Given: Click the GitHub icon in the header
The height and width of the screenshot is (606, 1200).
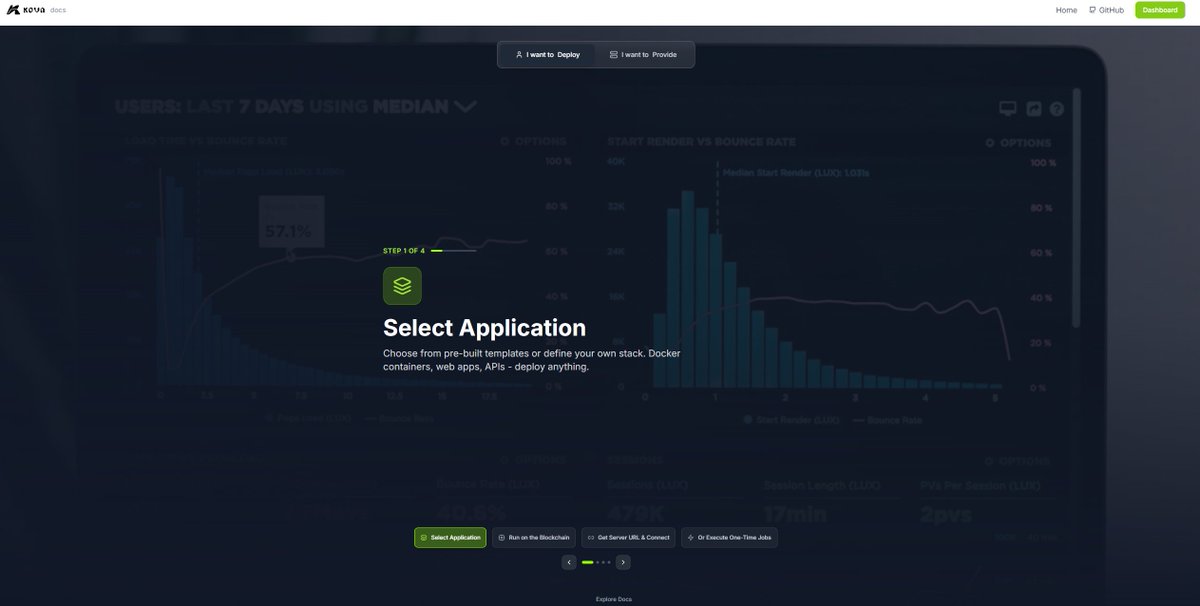Looking at the screenshot, I should (1090, 8).
